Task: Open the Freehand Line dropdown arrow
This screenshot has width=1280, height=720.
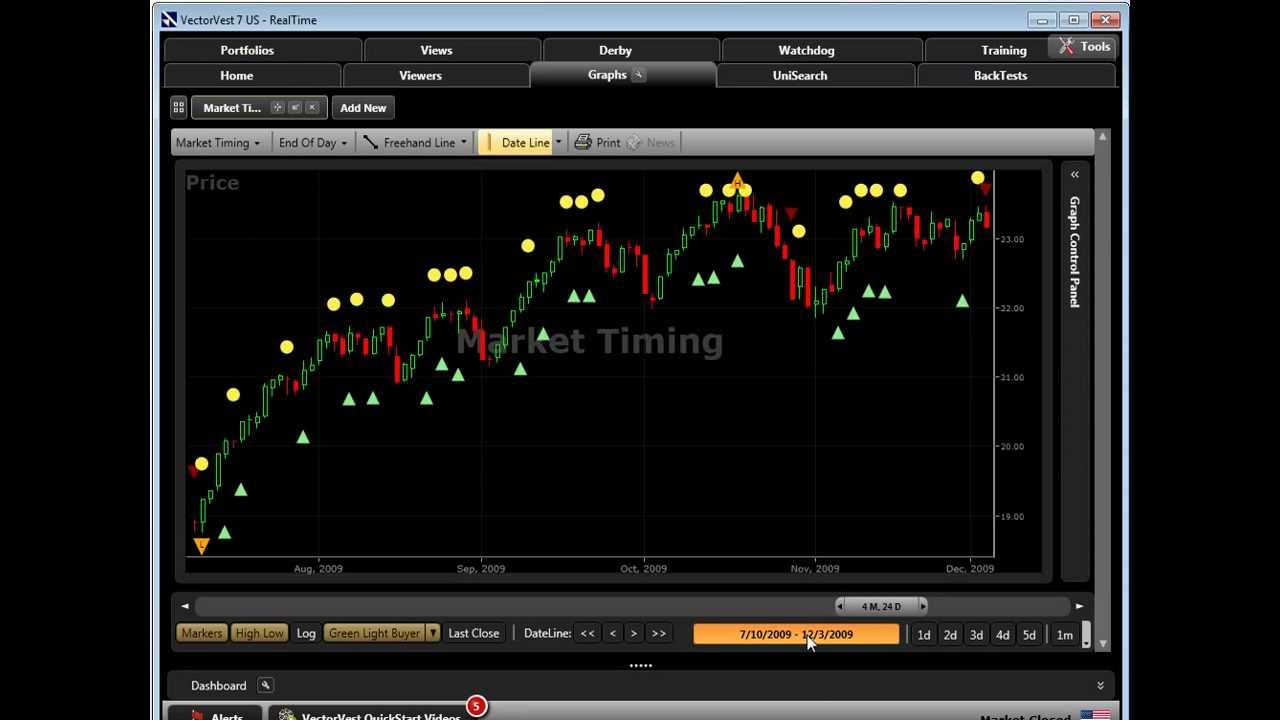Action: (x=463, y=143)
